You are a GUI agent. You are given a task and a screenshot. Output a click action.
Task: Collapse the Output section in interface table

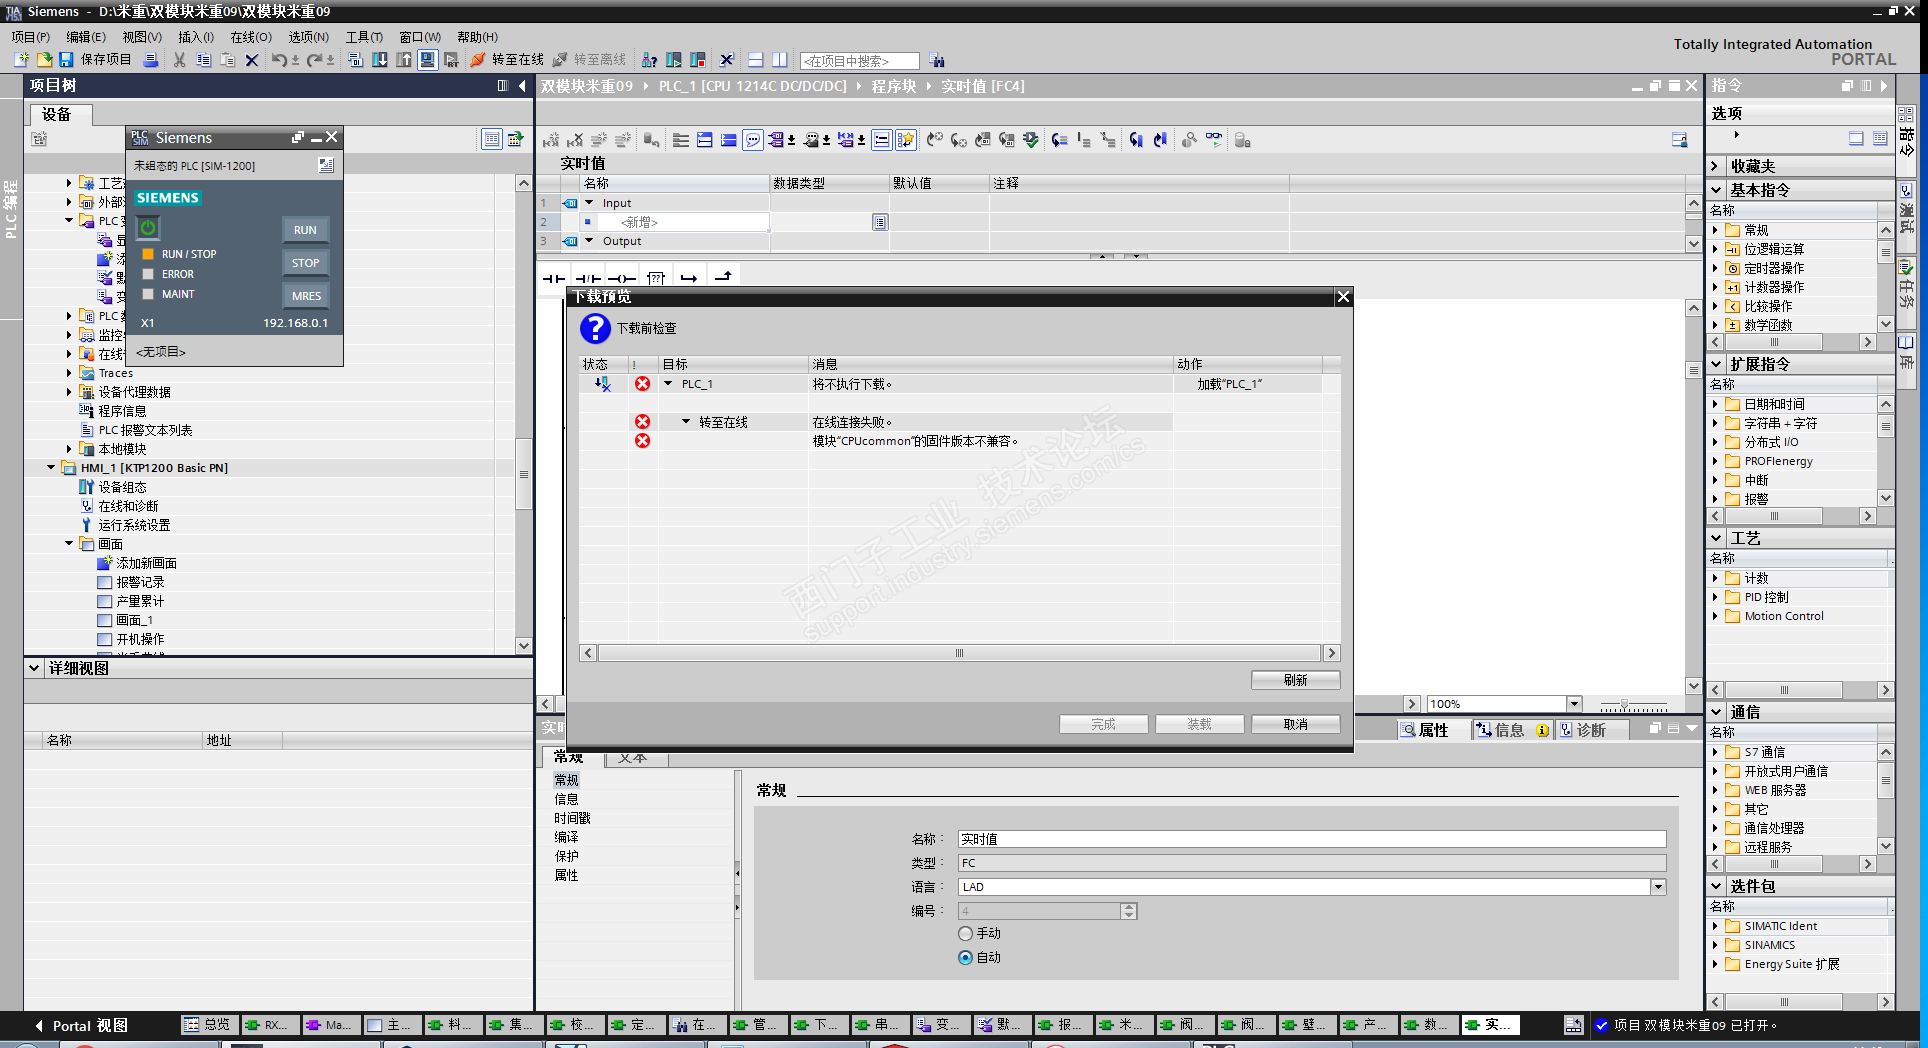tap(589, 241)
